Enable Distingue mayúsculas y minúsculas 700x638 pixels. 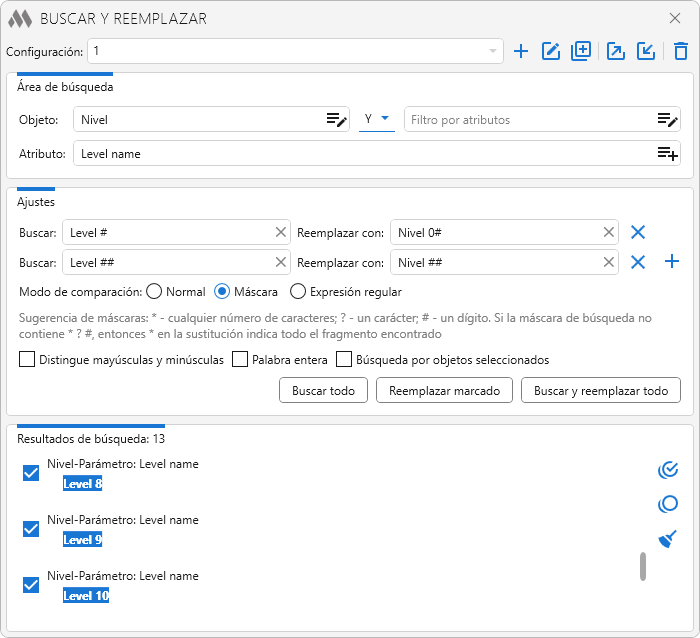coord(27,360)
